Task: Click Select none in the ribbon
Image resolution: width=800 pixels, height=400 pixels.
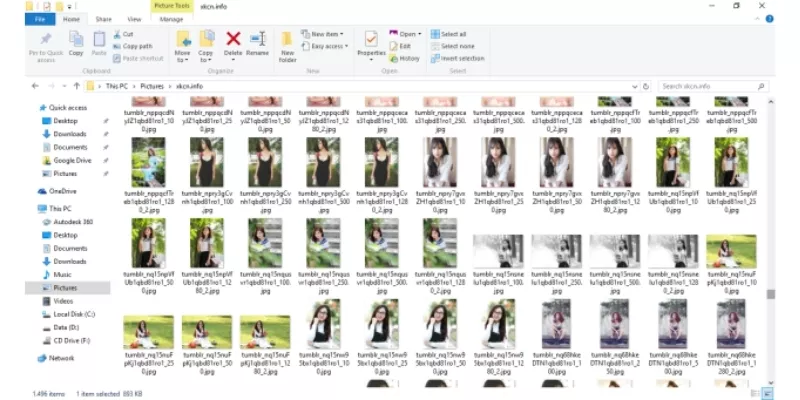Action: click(453, 46)
